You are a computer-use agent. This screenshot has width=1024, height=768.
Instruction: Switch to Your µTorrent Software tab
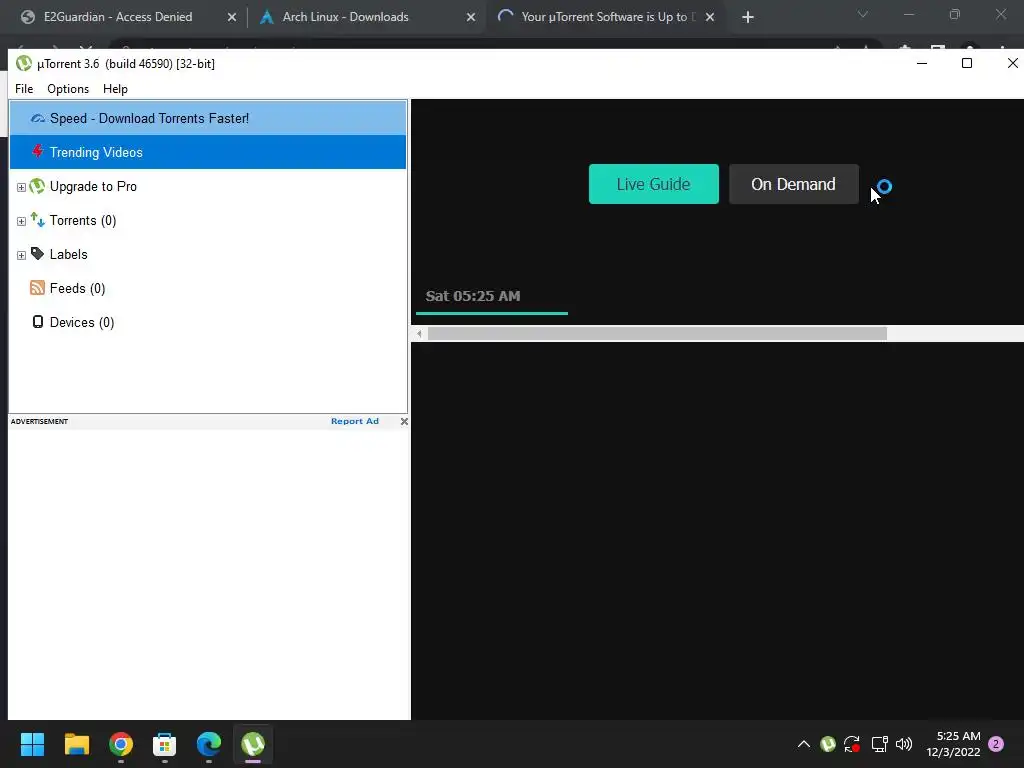tap(607, 17)
